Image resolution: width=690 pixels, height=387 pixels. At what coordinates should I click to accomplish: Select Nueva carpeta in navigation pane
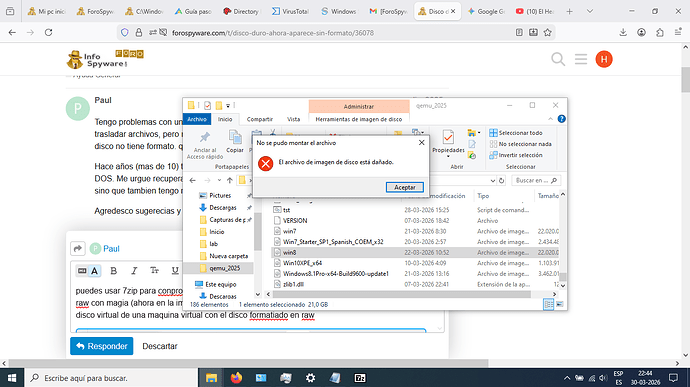tap(228, 256)
